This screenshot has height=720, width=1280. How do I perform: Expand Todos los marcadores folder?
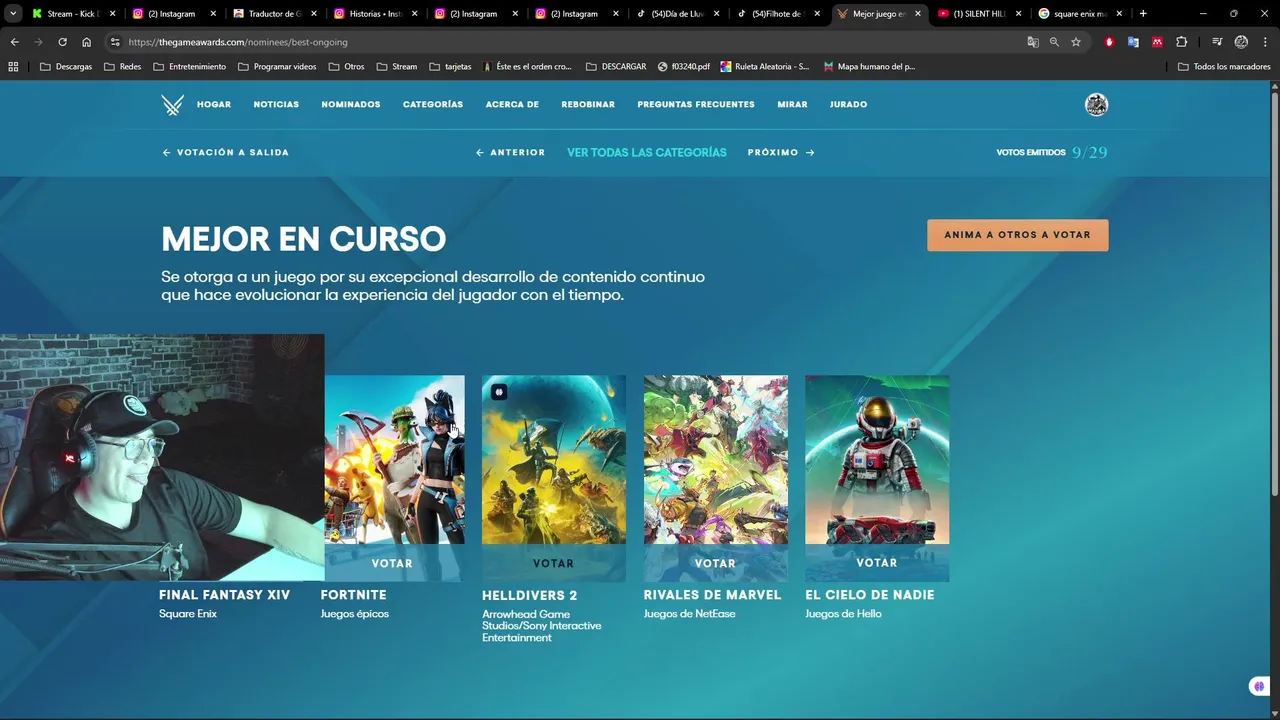coord(1224,67)
